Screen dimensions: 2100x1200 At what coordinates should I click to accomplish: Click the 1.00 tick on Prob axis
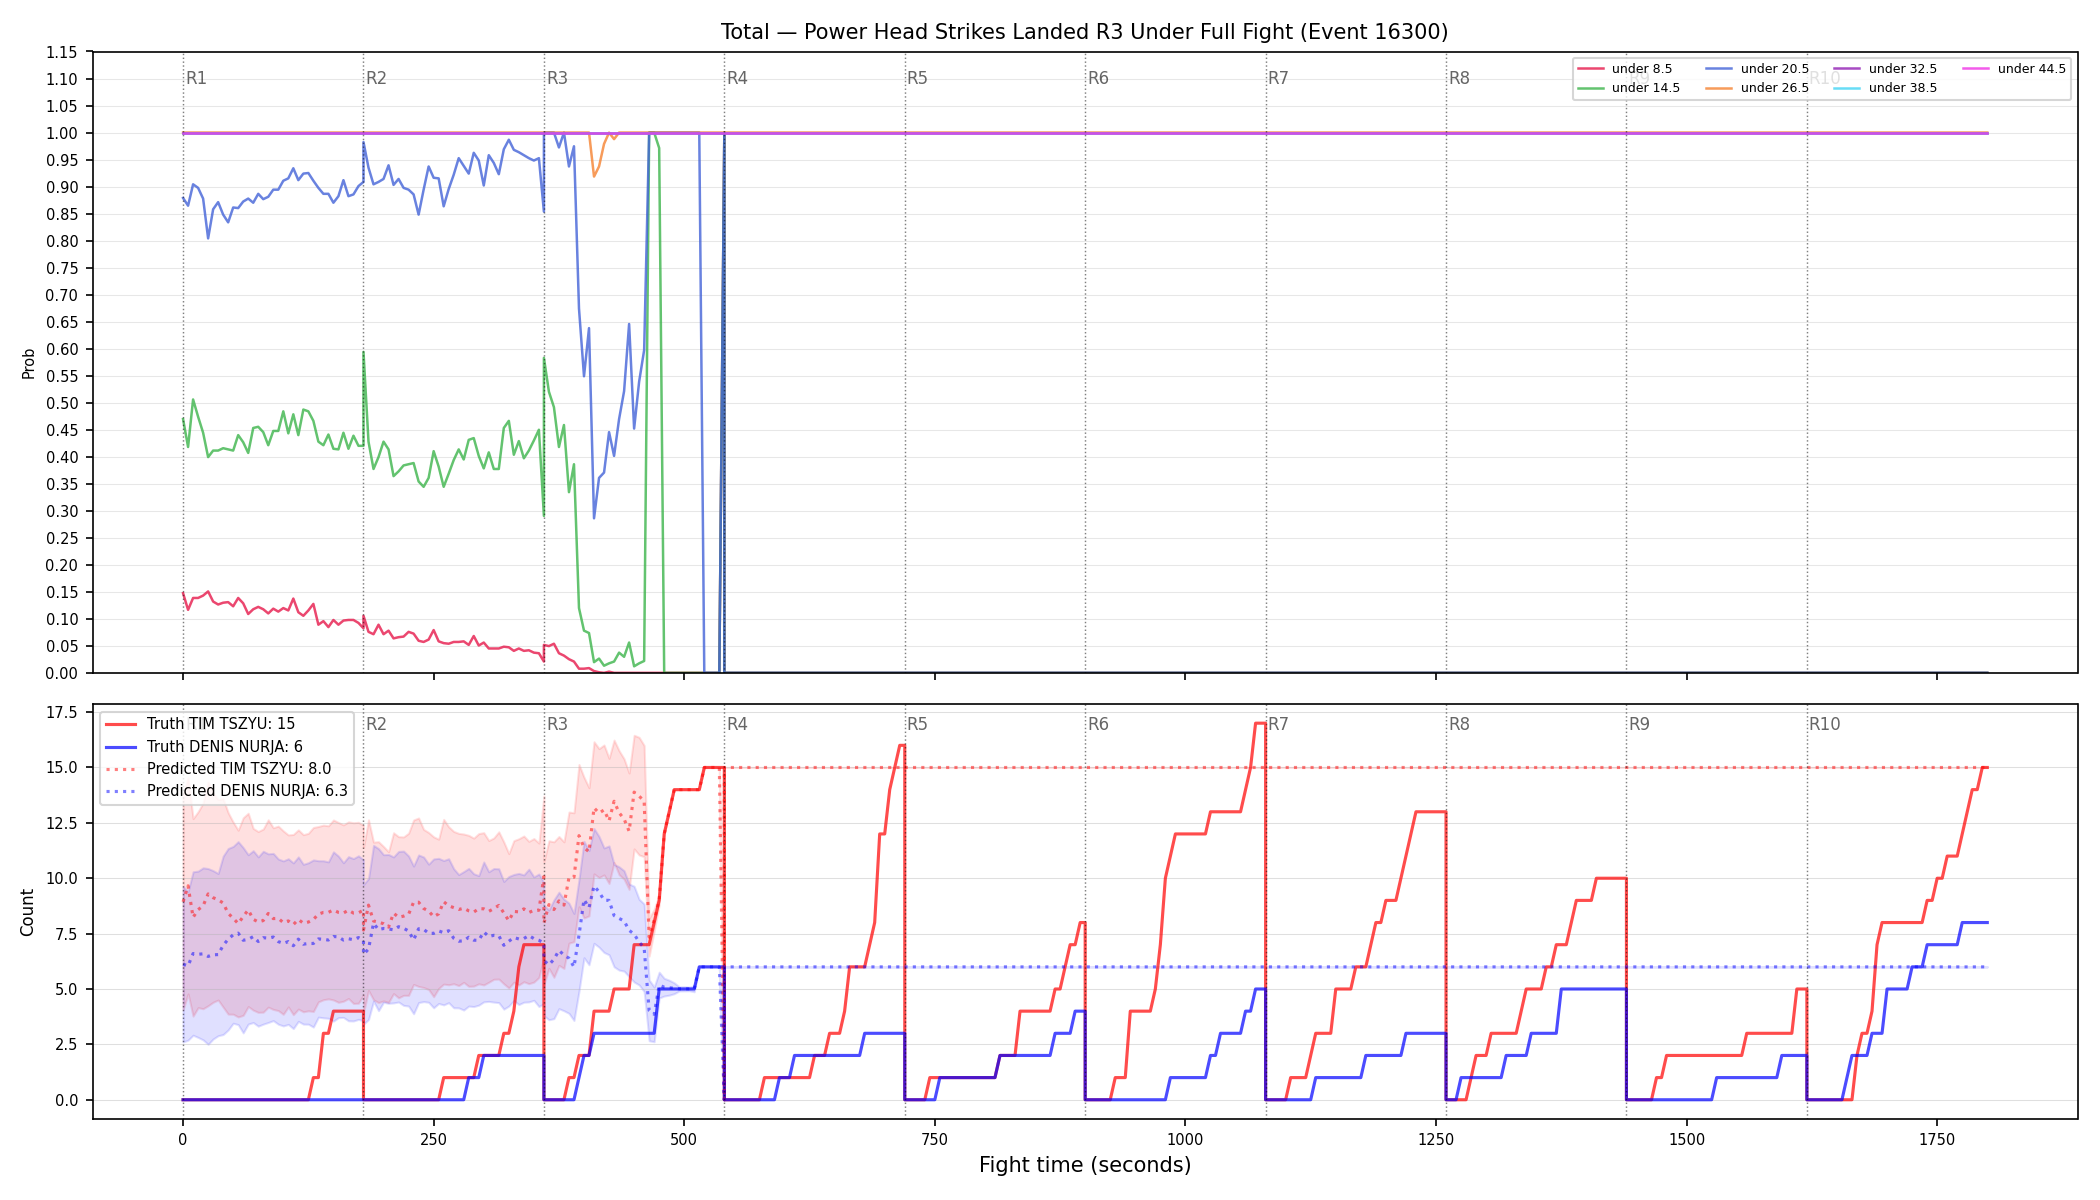tap(62, 133)
